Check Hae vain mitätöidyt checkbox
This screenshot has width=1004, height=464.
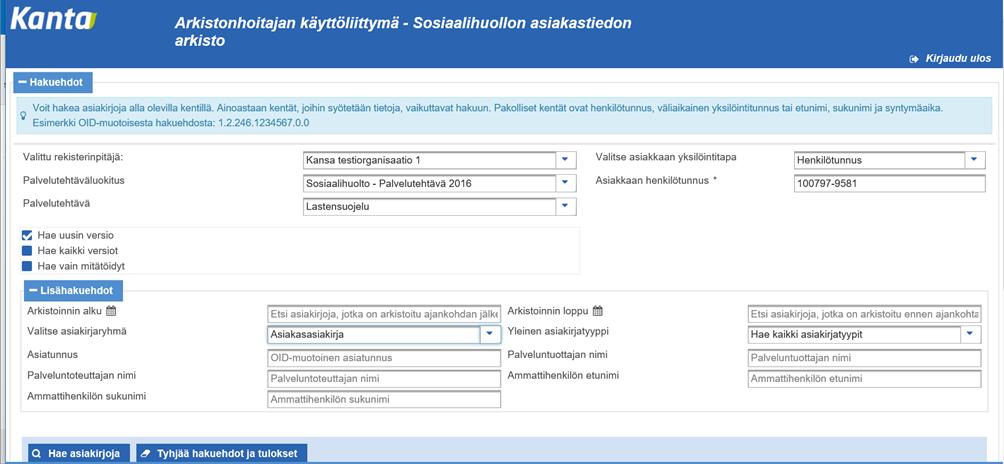[x=27, y=266]
